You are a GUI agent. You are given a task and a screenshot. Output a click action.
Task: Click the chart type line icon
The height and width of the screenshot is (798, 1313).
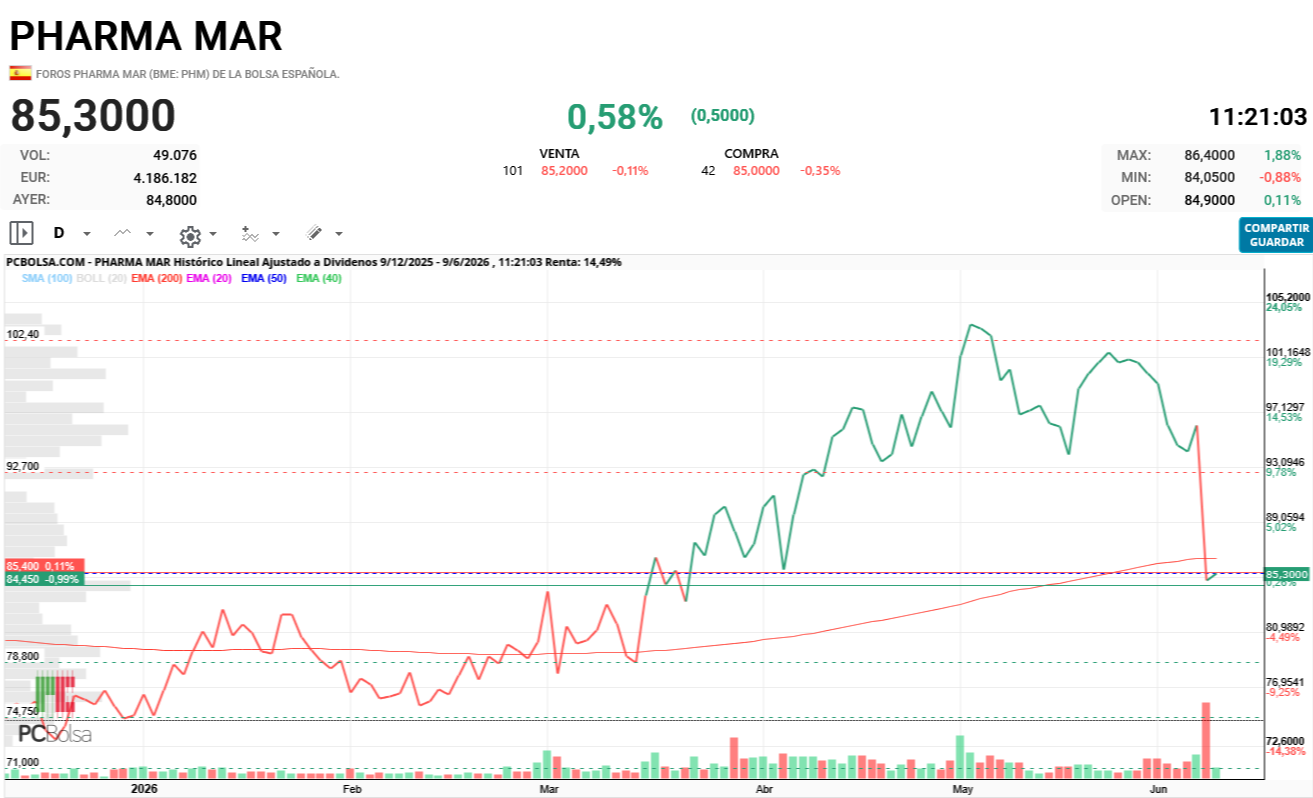tap(122, 233)
